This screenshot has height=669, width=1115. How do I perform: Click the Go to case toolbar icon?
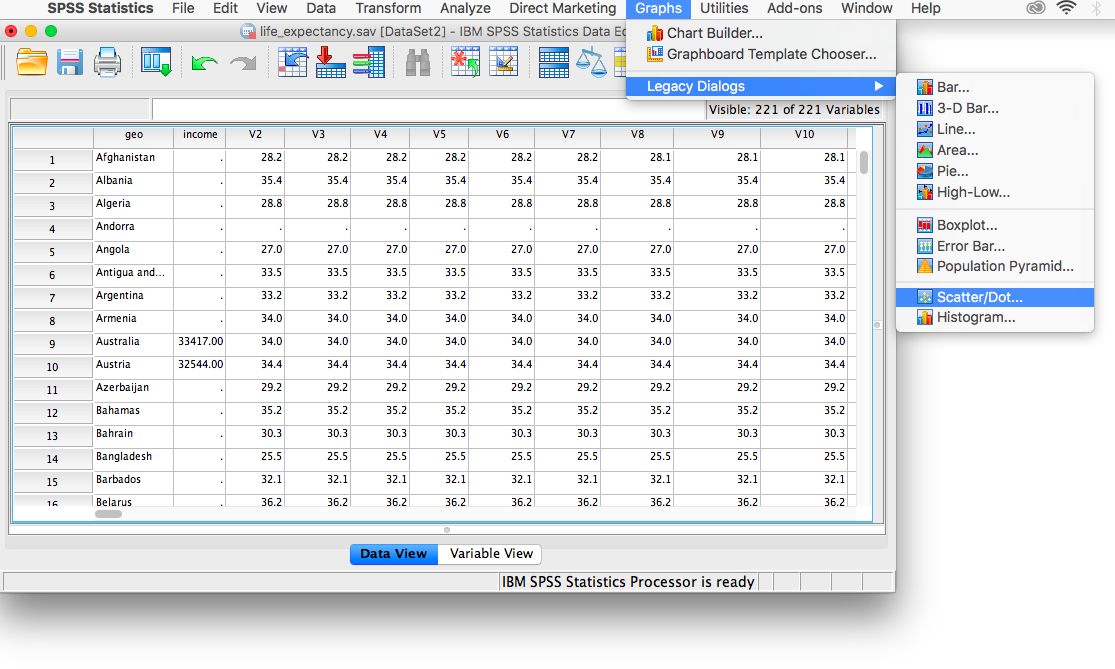292,63
